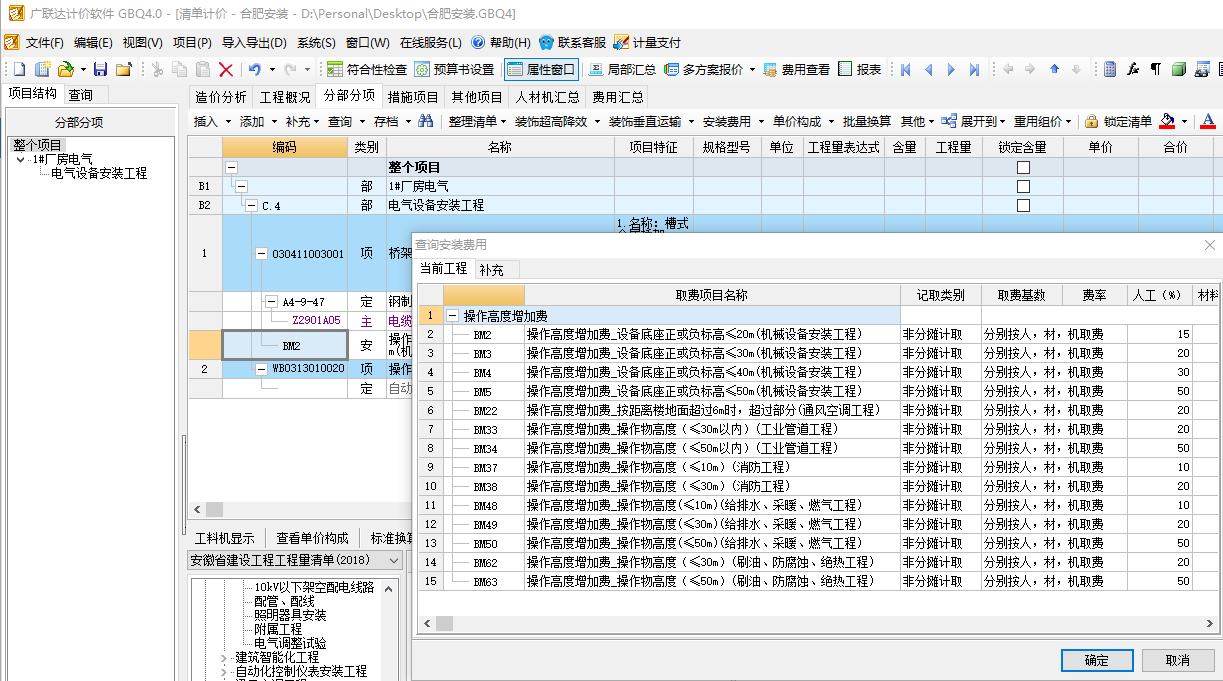Click 取消 to cancel the dialog

coord(1178,660)
